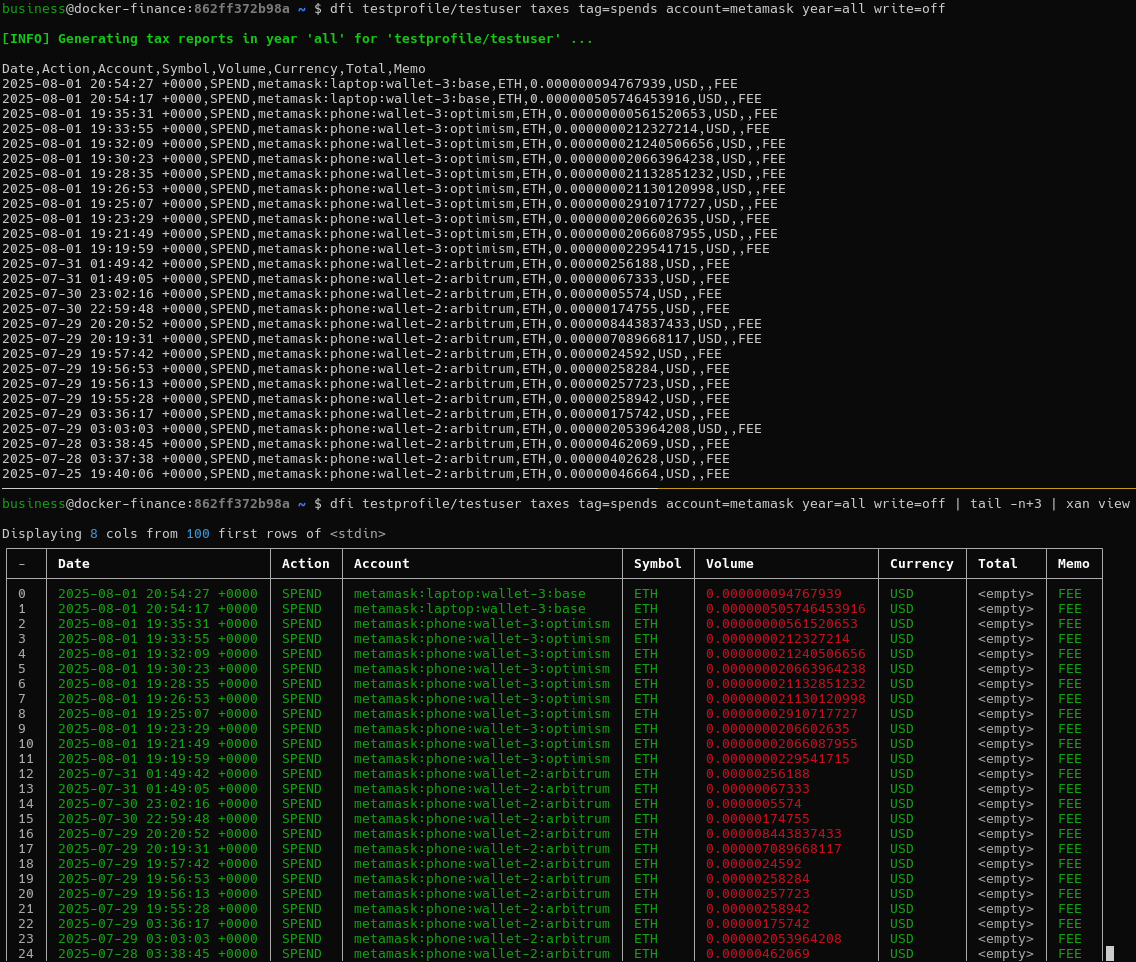Screen dimensions: 1136x962
Task: Click the <empty> Total cell in row 24
Action: (x=1005, y=954)
